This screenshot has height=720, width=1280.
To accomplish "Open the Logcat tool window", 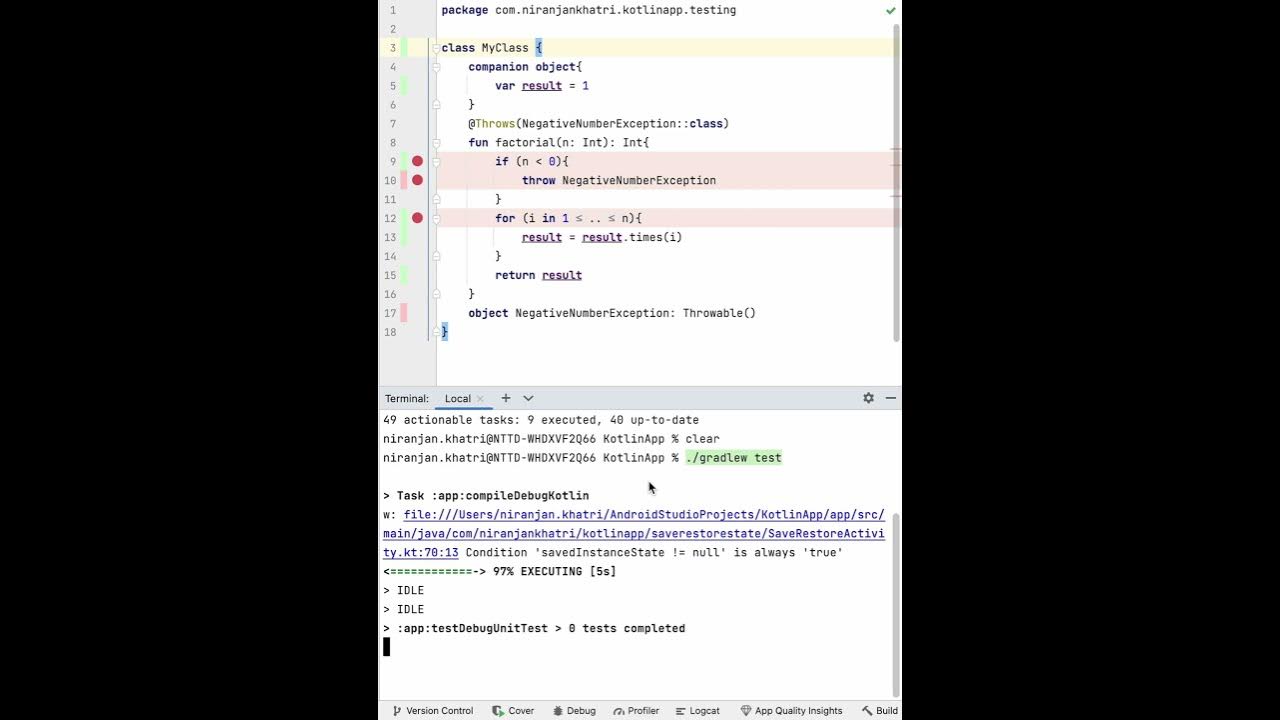I will tap(697, 711).
